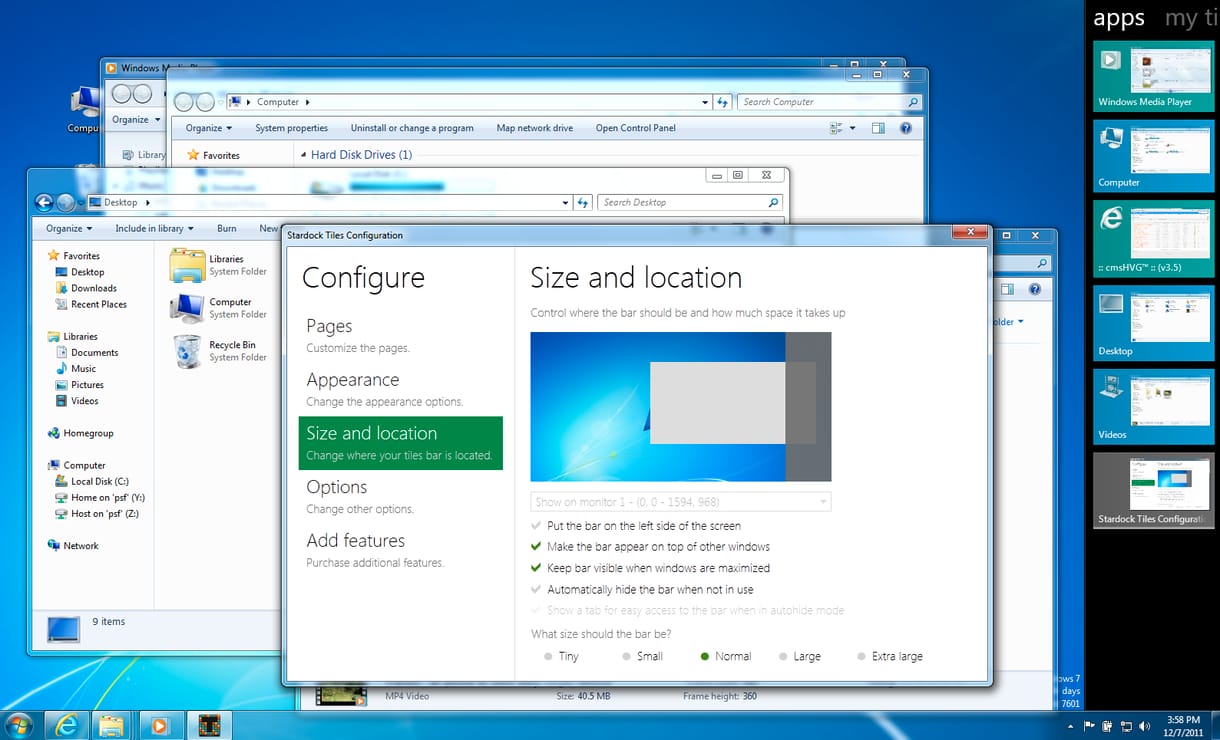
Task: Open Organize menu in Computer window
Action: tap(209, 128)
